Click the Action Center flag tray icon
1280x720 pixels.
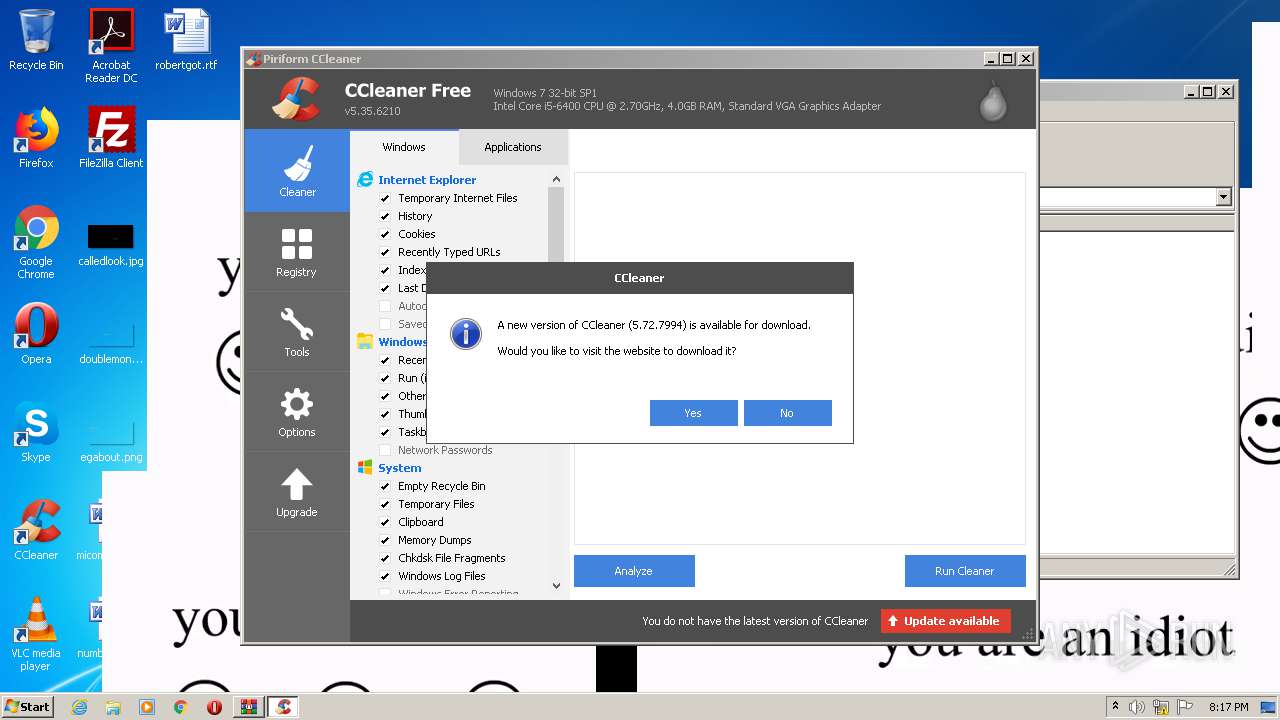pos(1183,707)
